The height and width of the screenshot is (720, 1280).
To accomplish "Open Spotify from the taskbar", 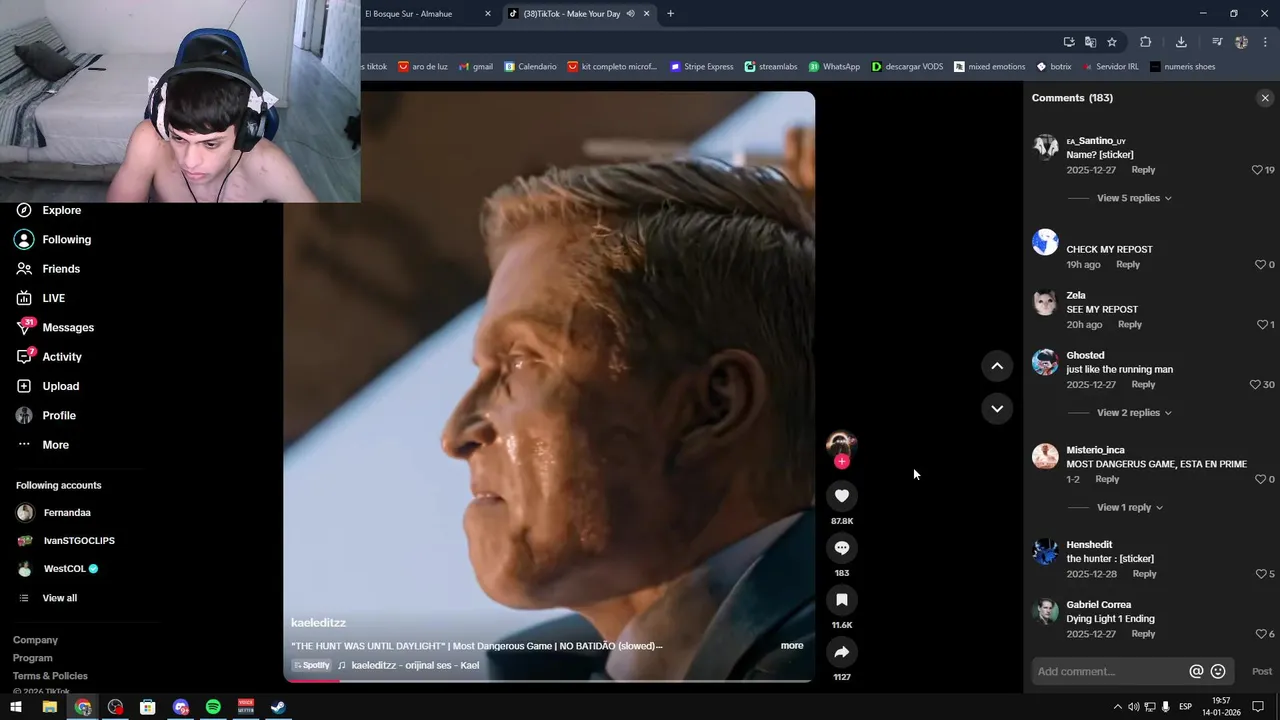I will [213, 707].
